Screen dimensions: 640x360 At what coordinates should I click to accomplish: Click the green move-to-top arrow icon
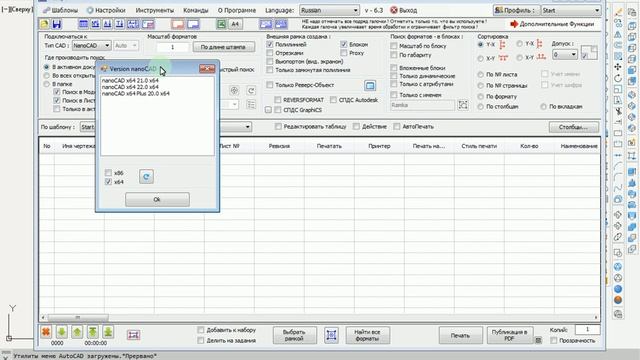coord(93,332)
